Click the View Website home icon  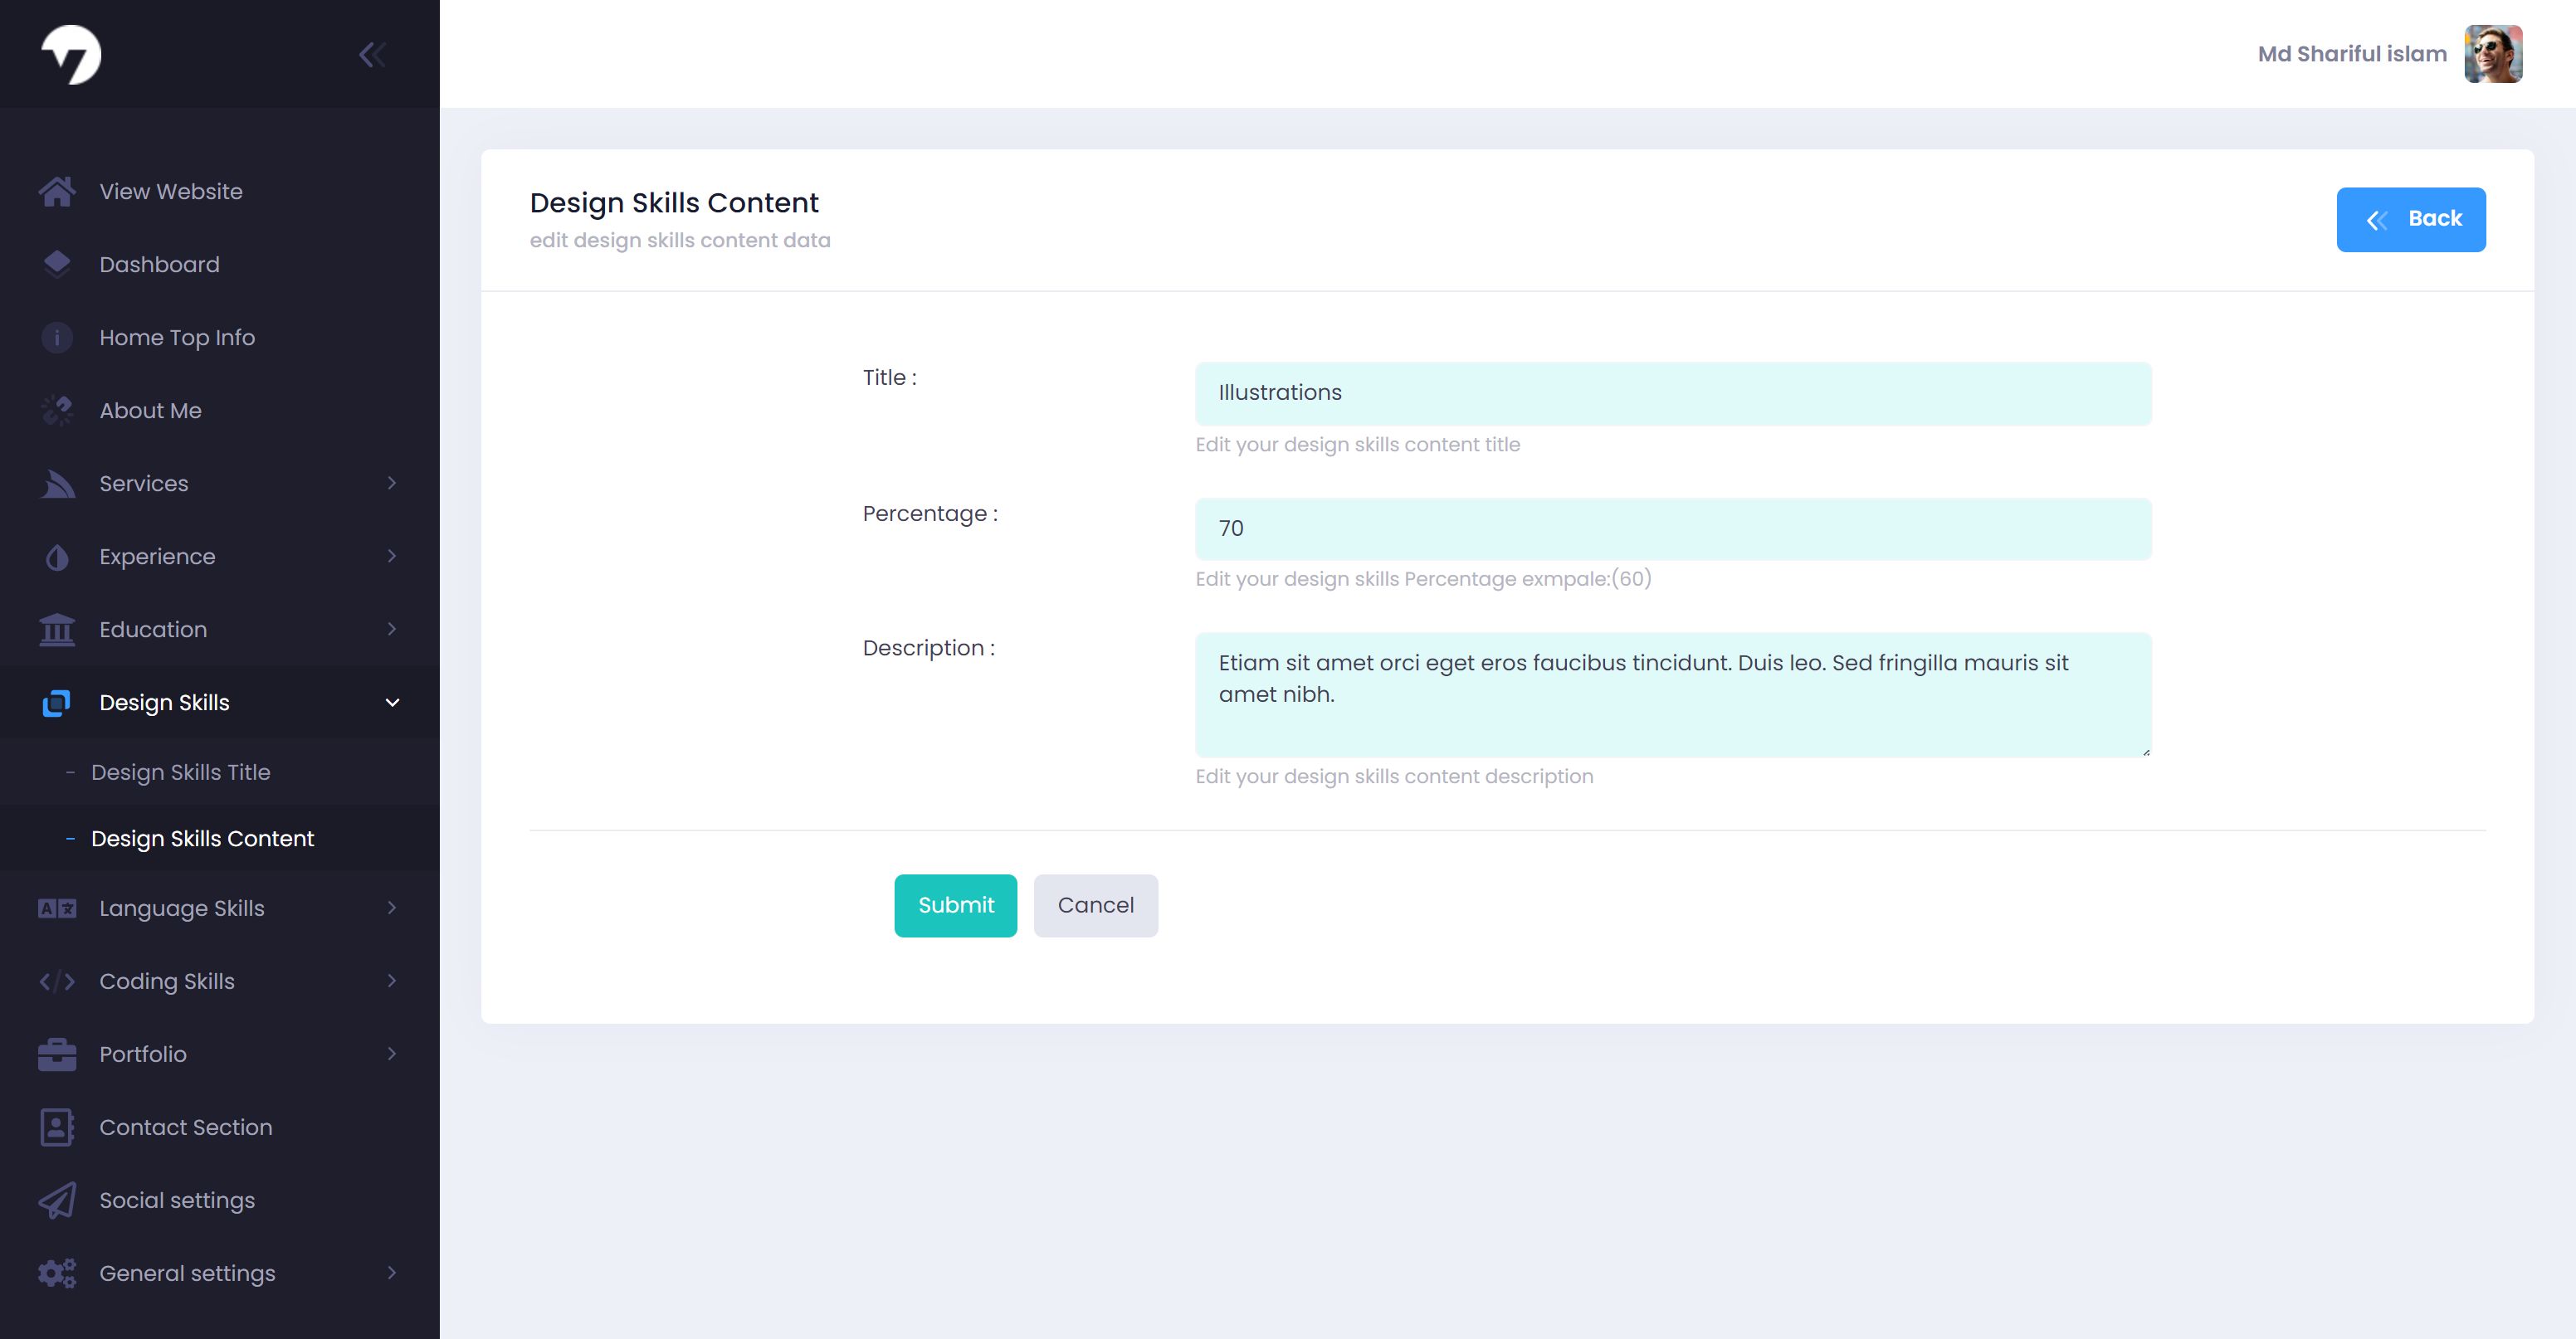pyautogui.click(x=57, y=191)
